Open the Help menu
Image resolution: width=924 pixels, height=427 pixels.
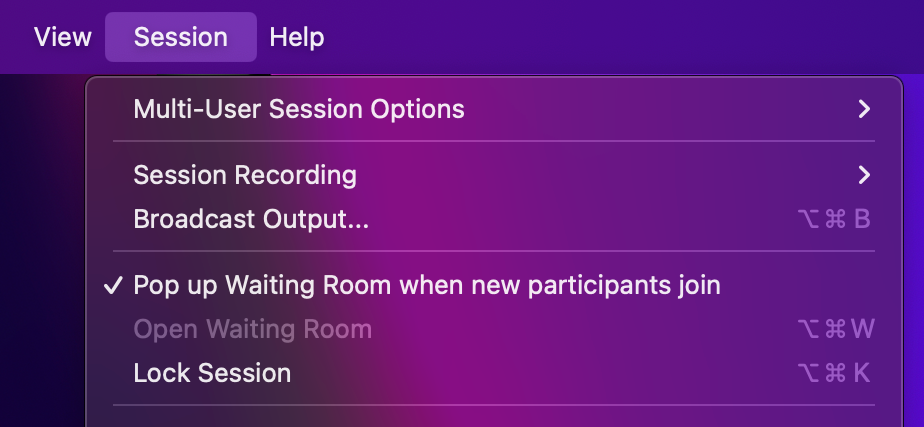297,38
